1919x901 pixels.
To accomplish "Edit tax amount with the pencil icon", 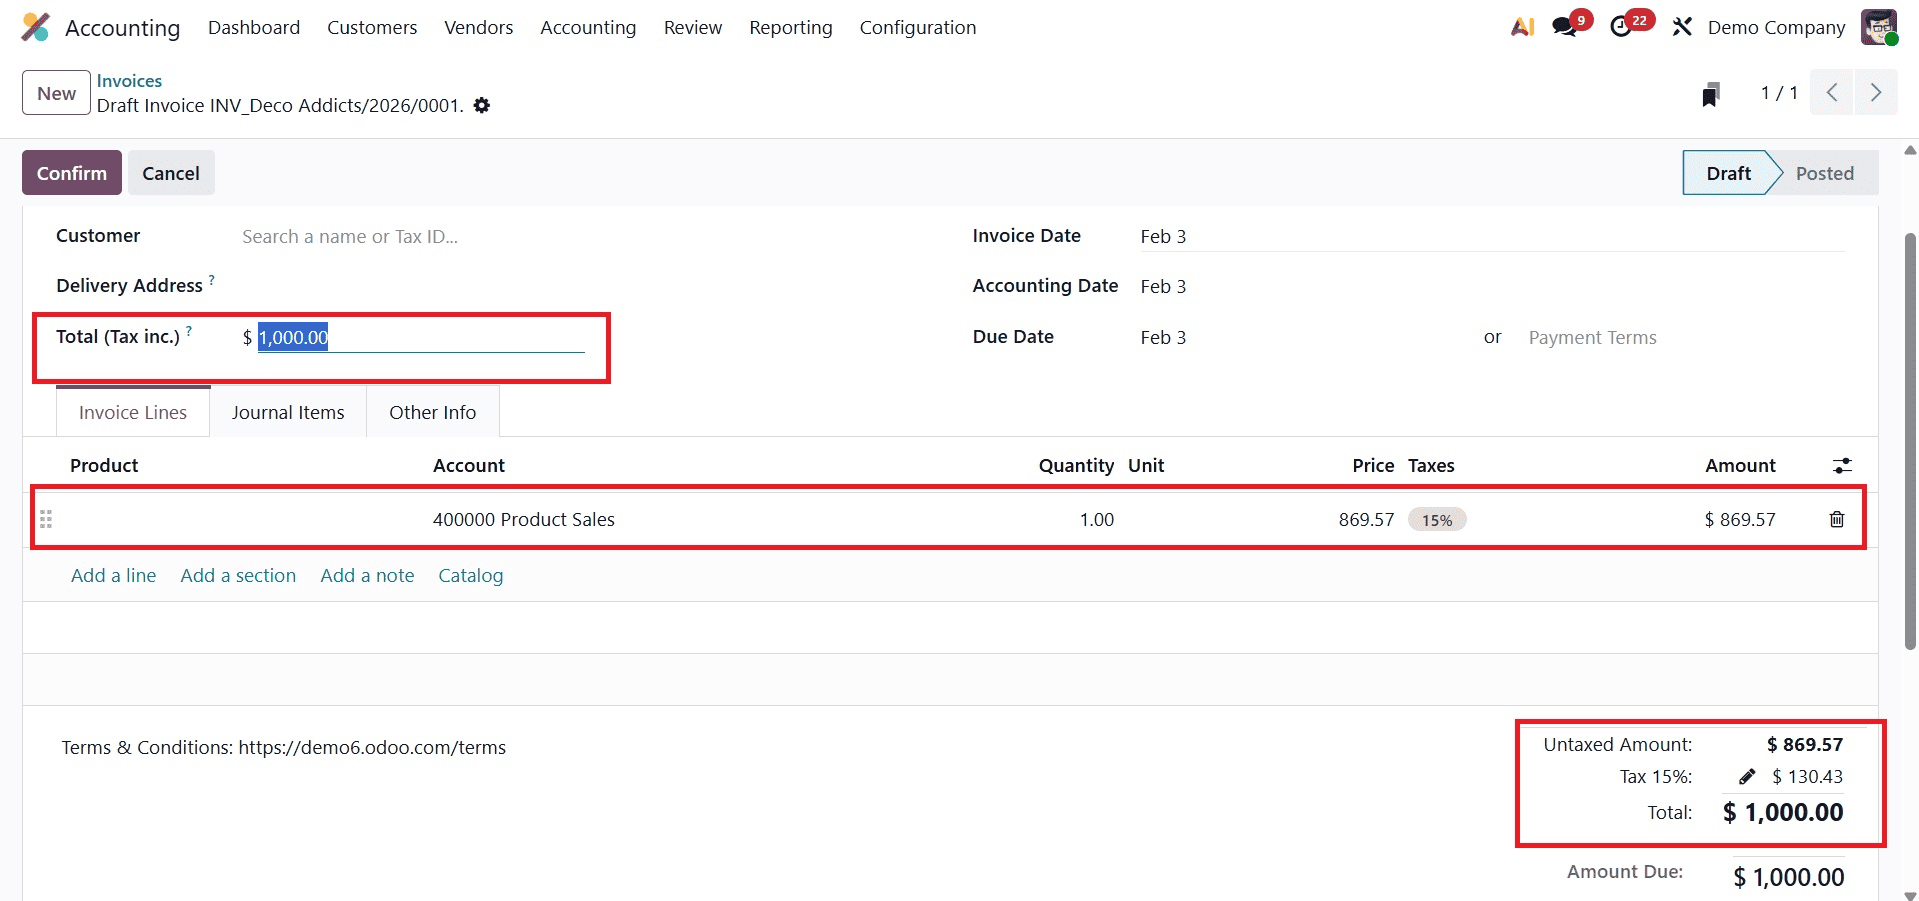I will point(1747,777).
